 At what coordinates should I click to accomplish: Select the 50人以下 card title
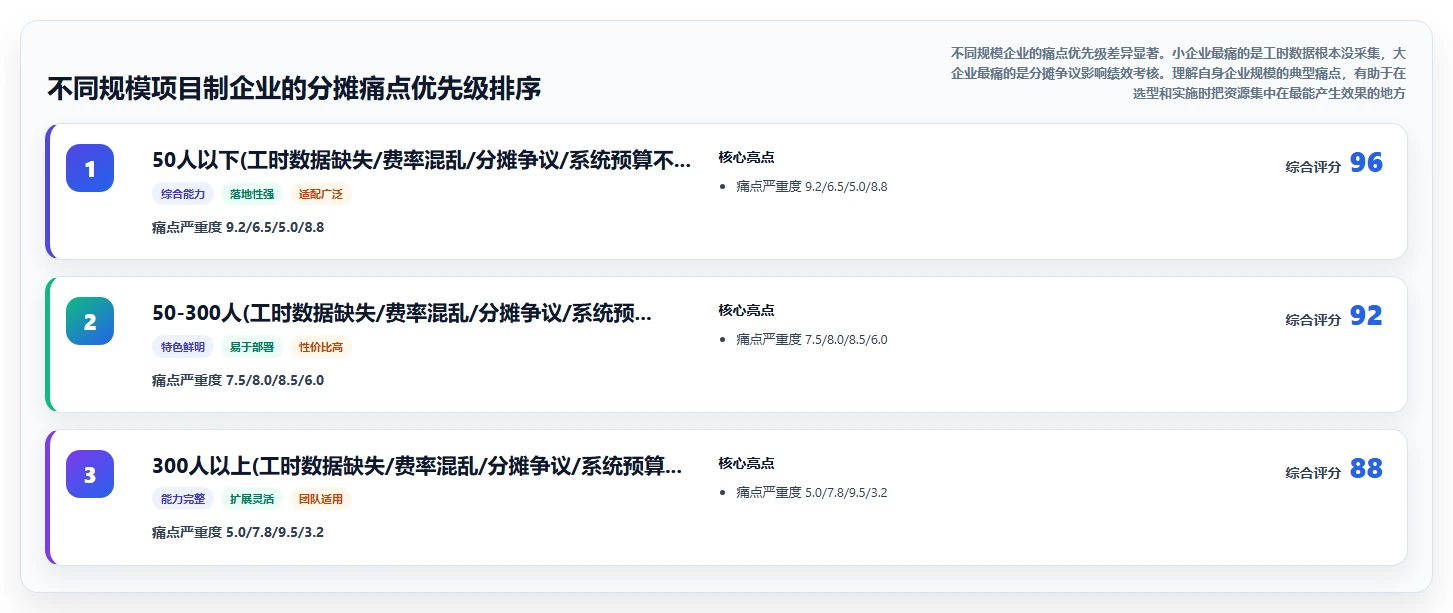(x=421, y=160)
